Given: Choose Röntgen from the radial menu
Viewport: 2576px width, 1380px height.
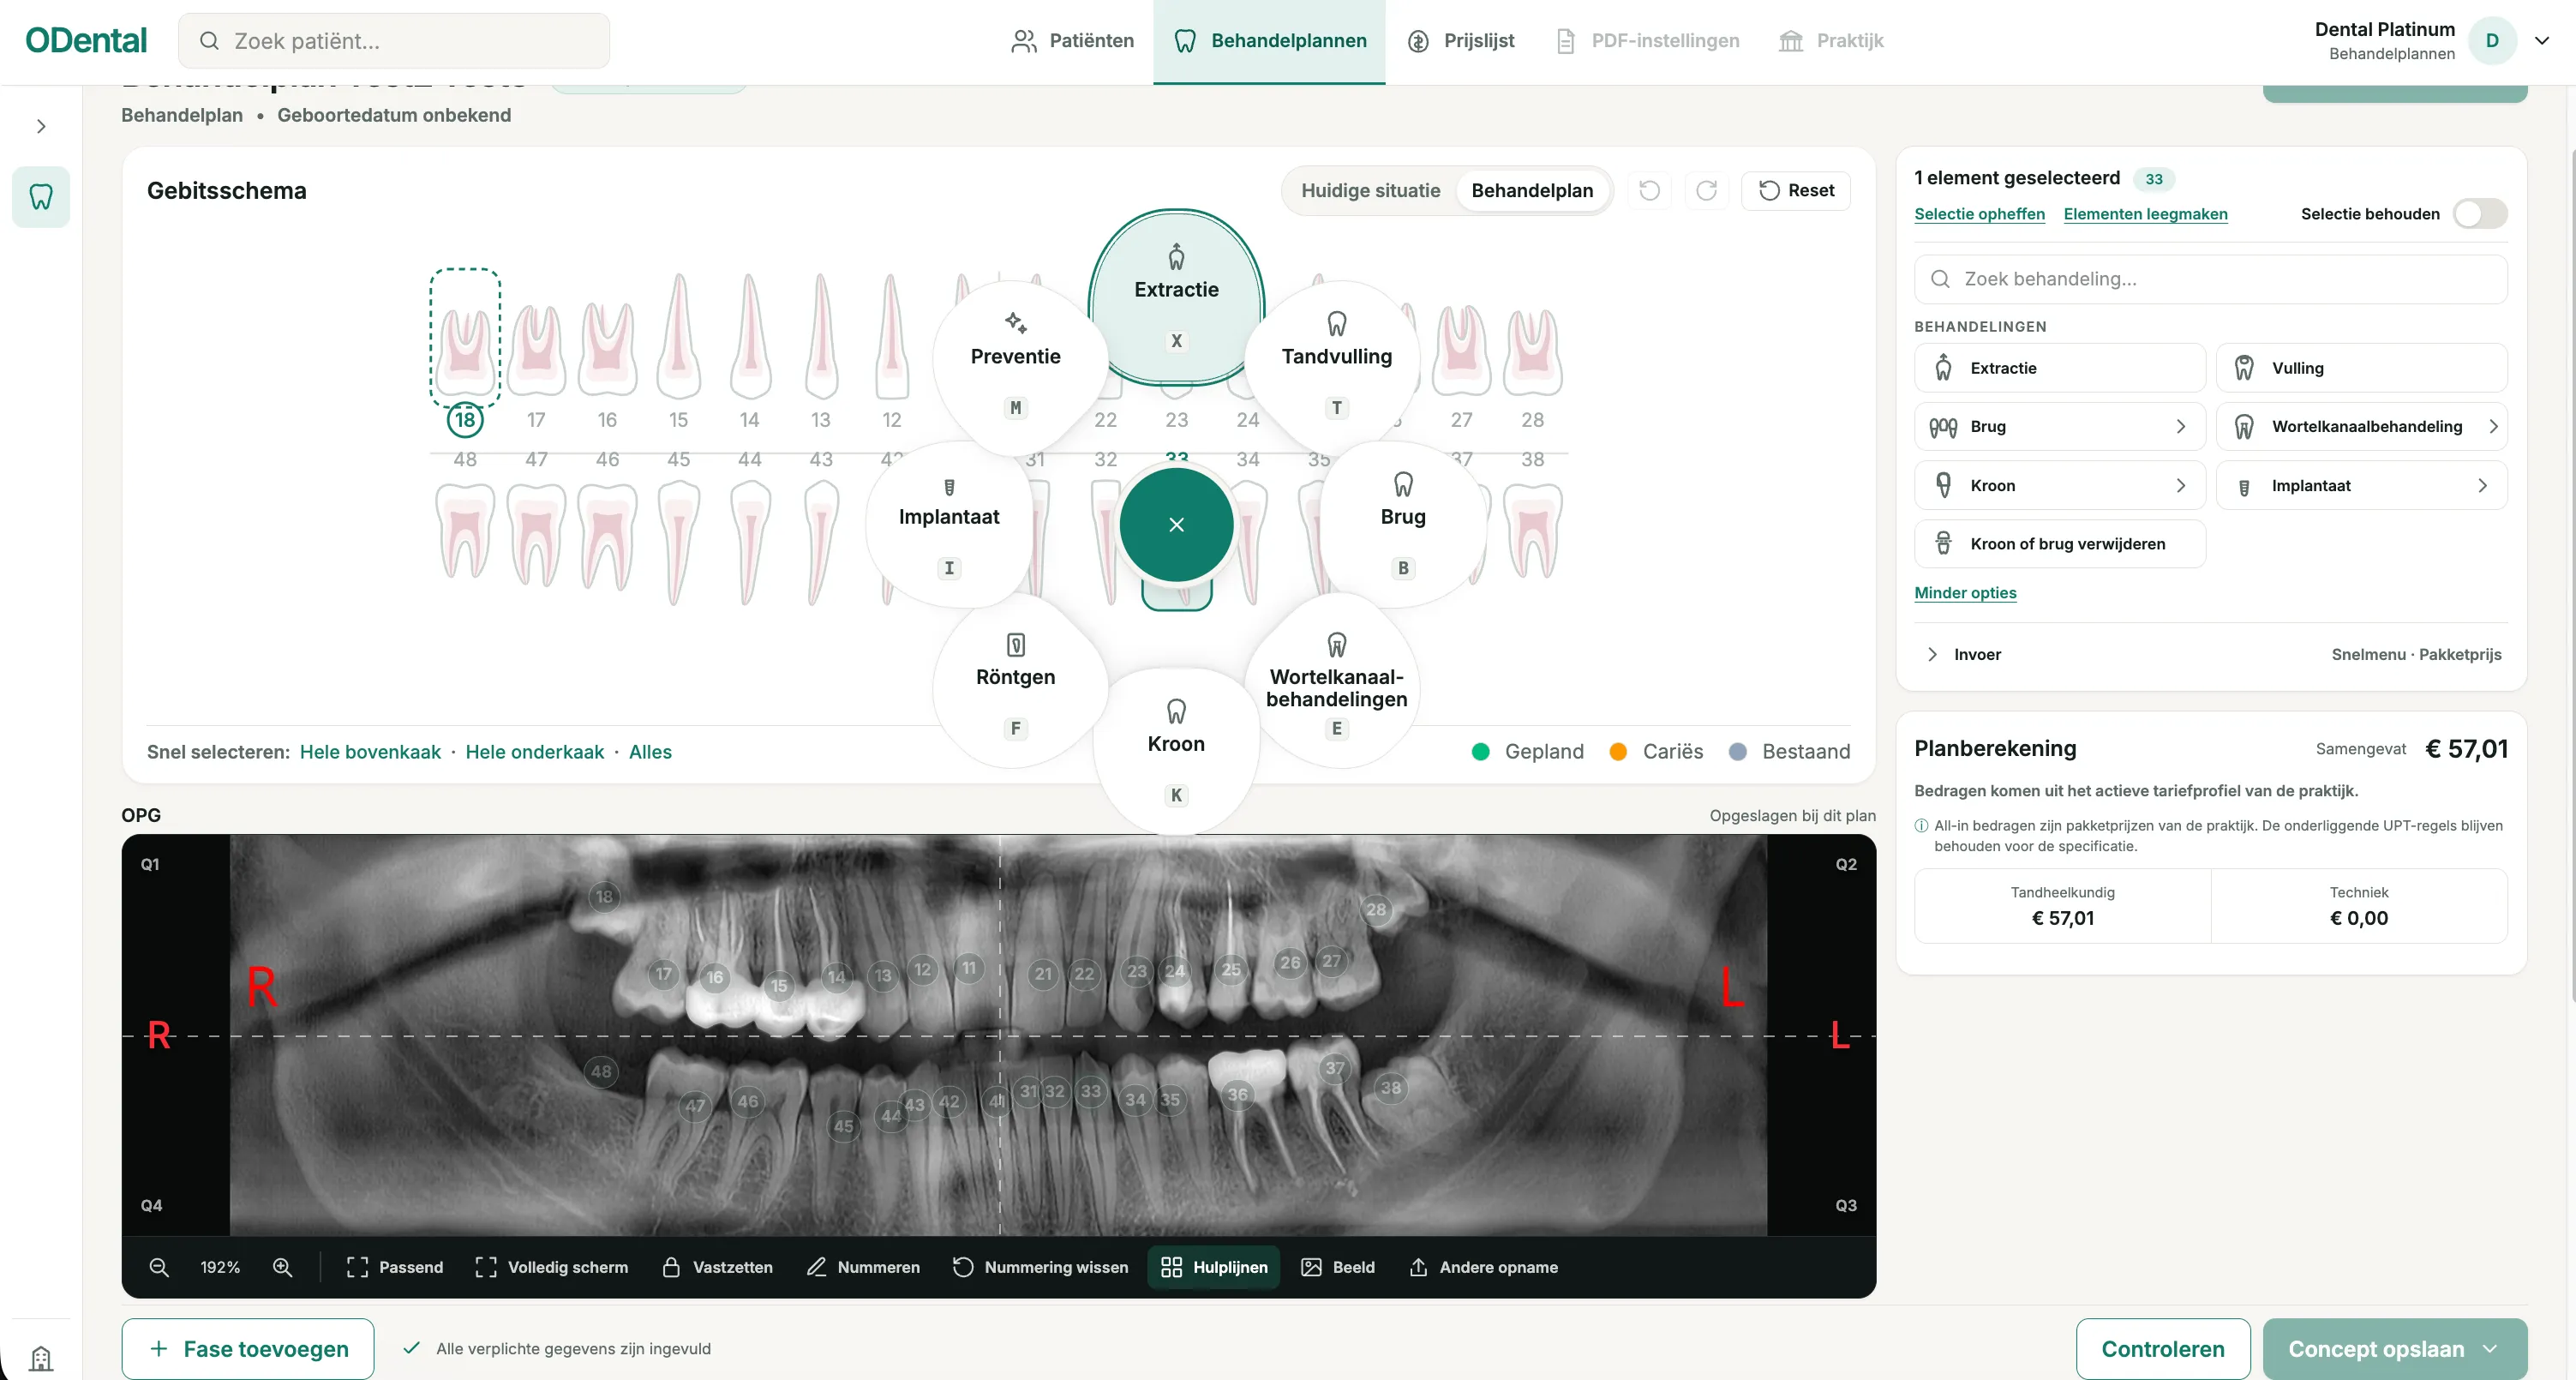Looking at the screenshot, I should click(x=1015, y=684).
